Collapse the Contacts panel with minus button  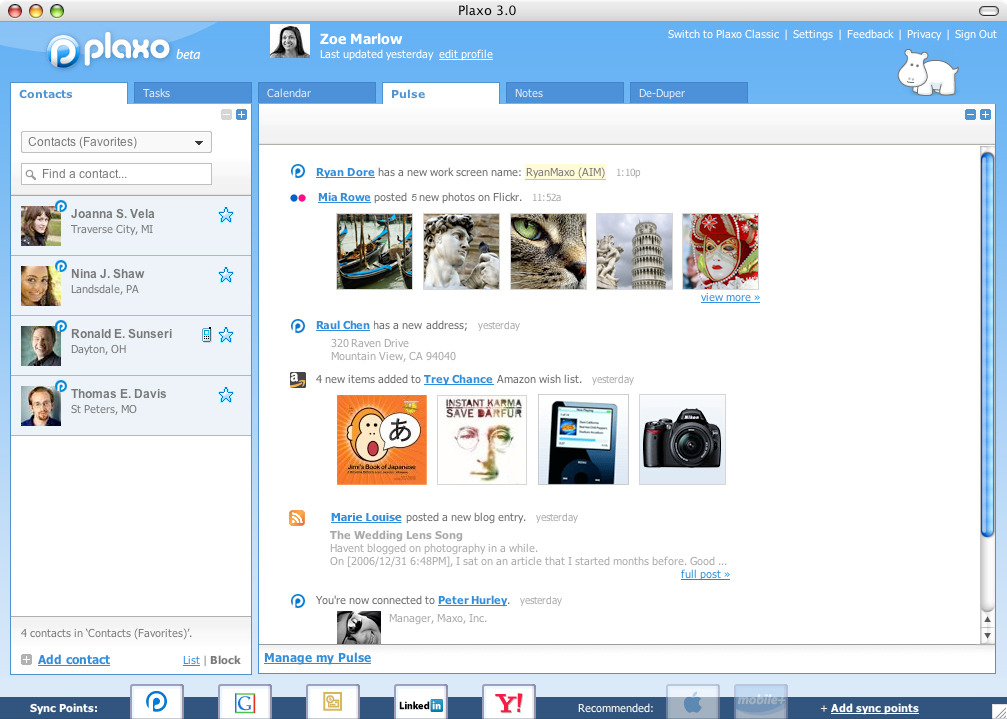[226, 115]
